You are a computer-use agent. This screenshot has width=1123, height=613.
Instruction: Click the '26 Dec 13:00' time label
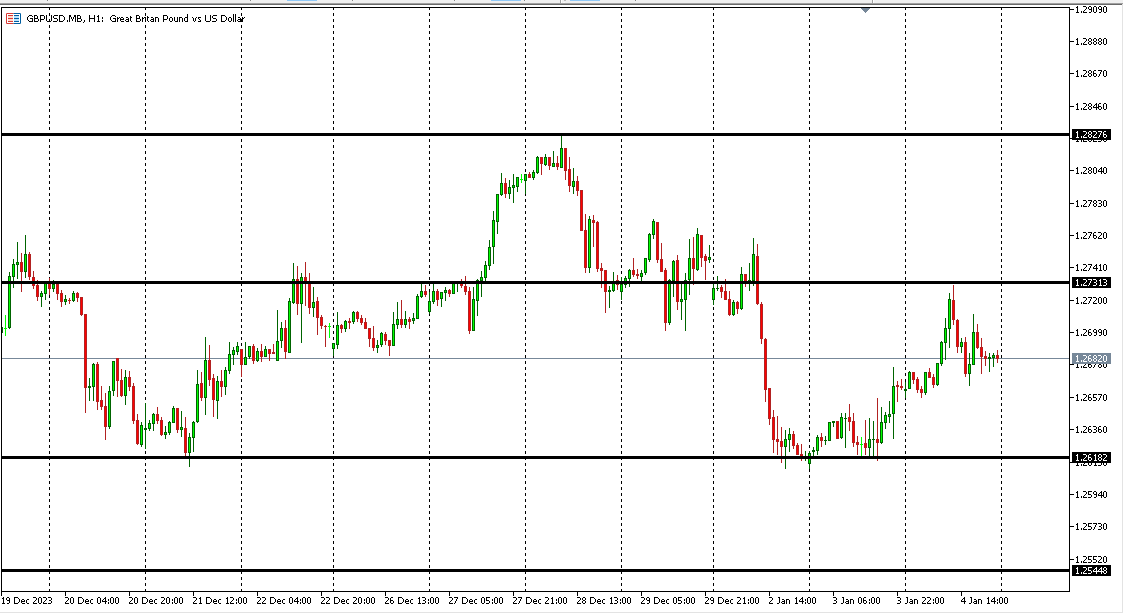coord(412,601)
